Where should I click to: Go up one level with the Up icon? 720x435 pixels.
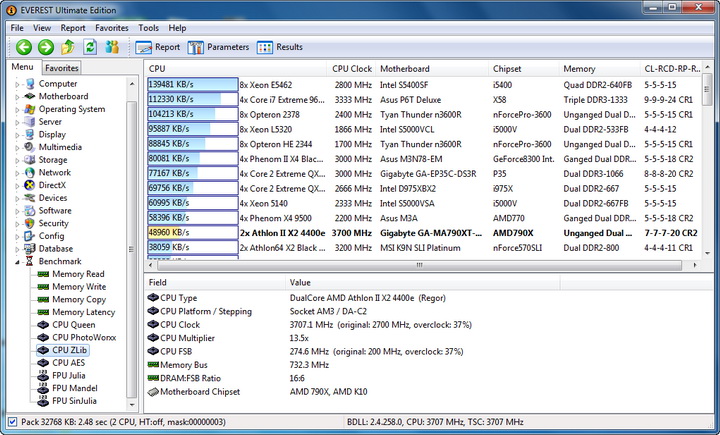[x=68, y=47]
